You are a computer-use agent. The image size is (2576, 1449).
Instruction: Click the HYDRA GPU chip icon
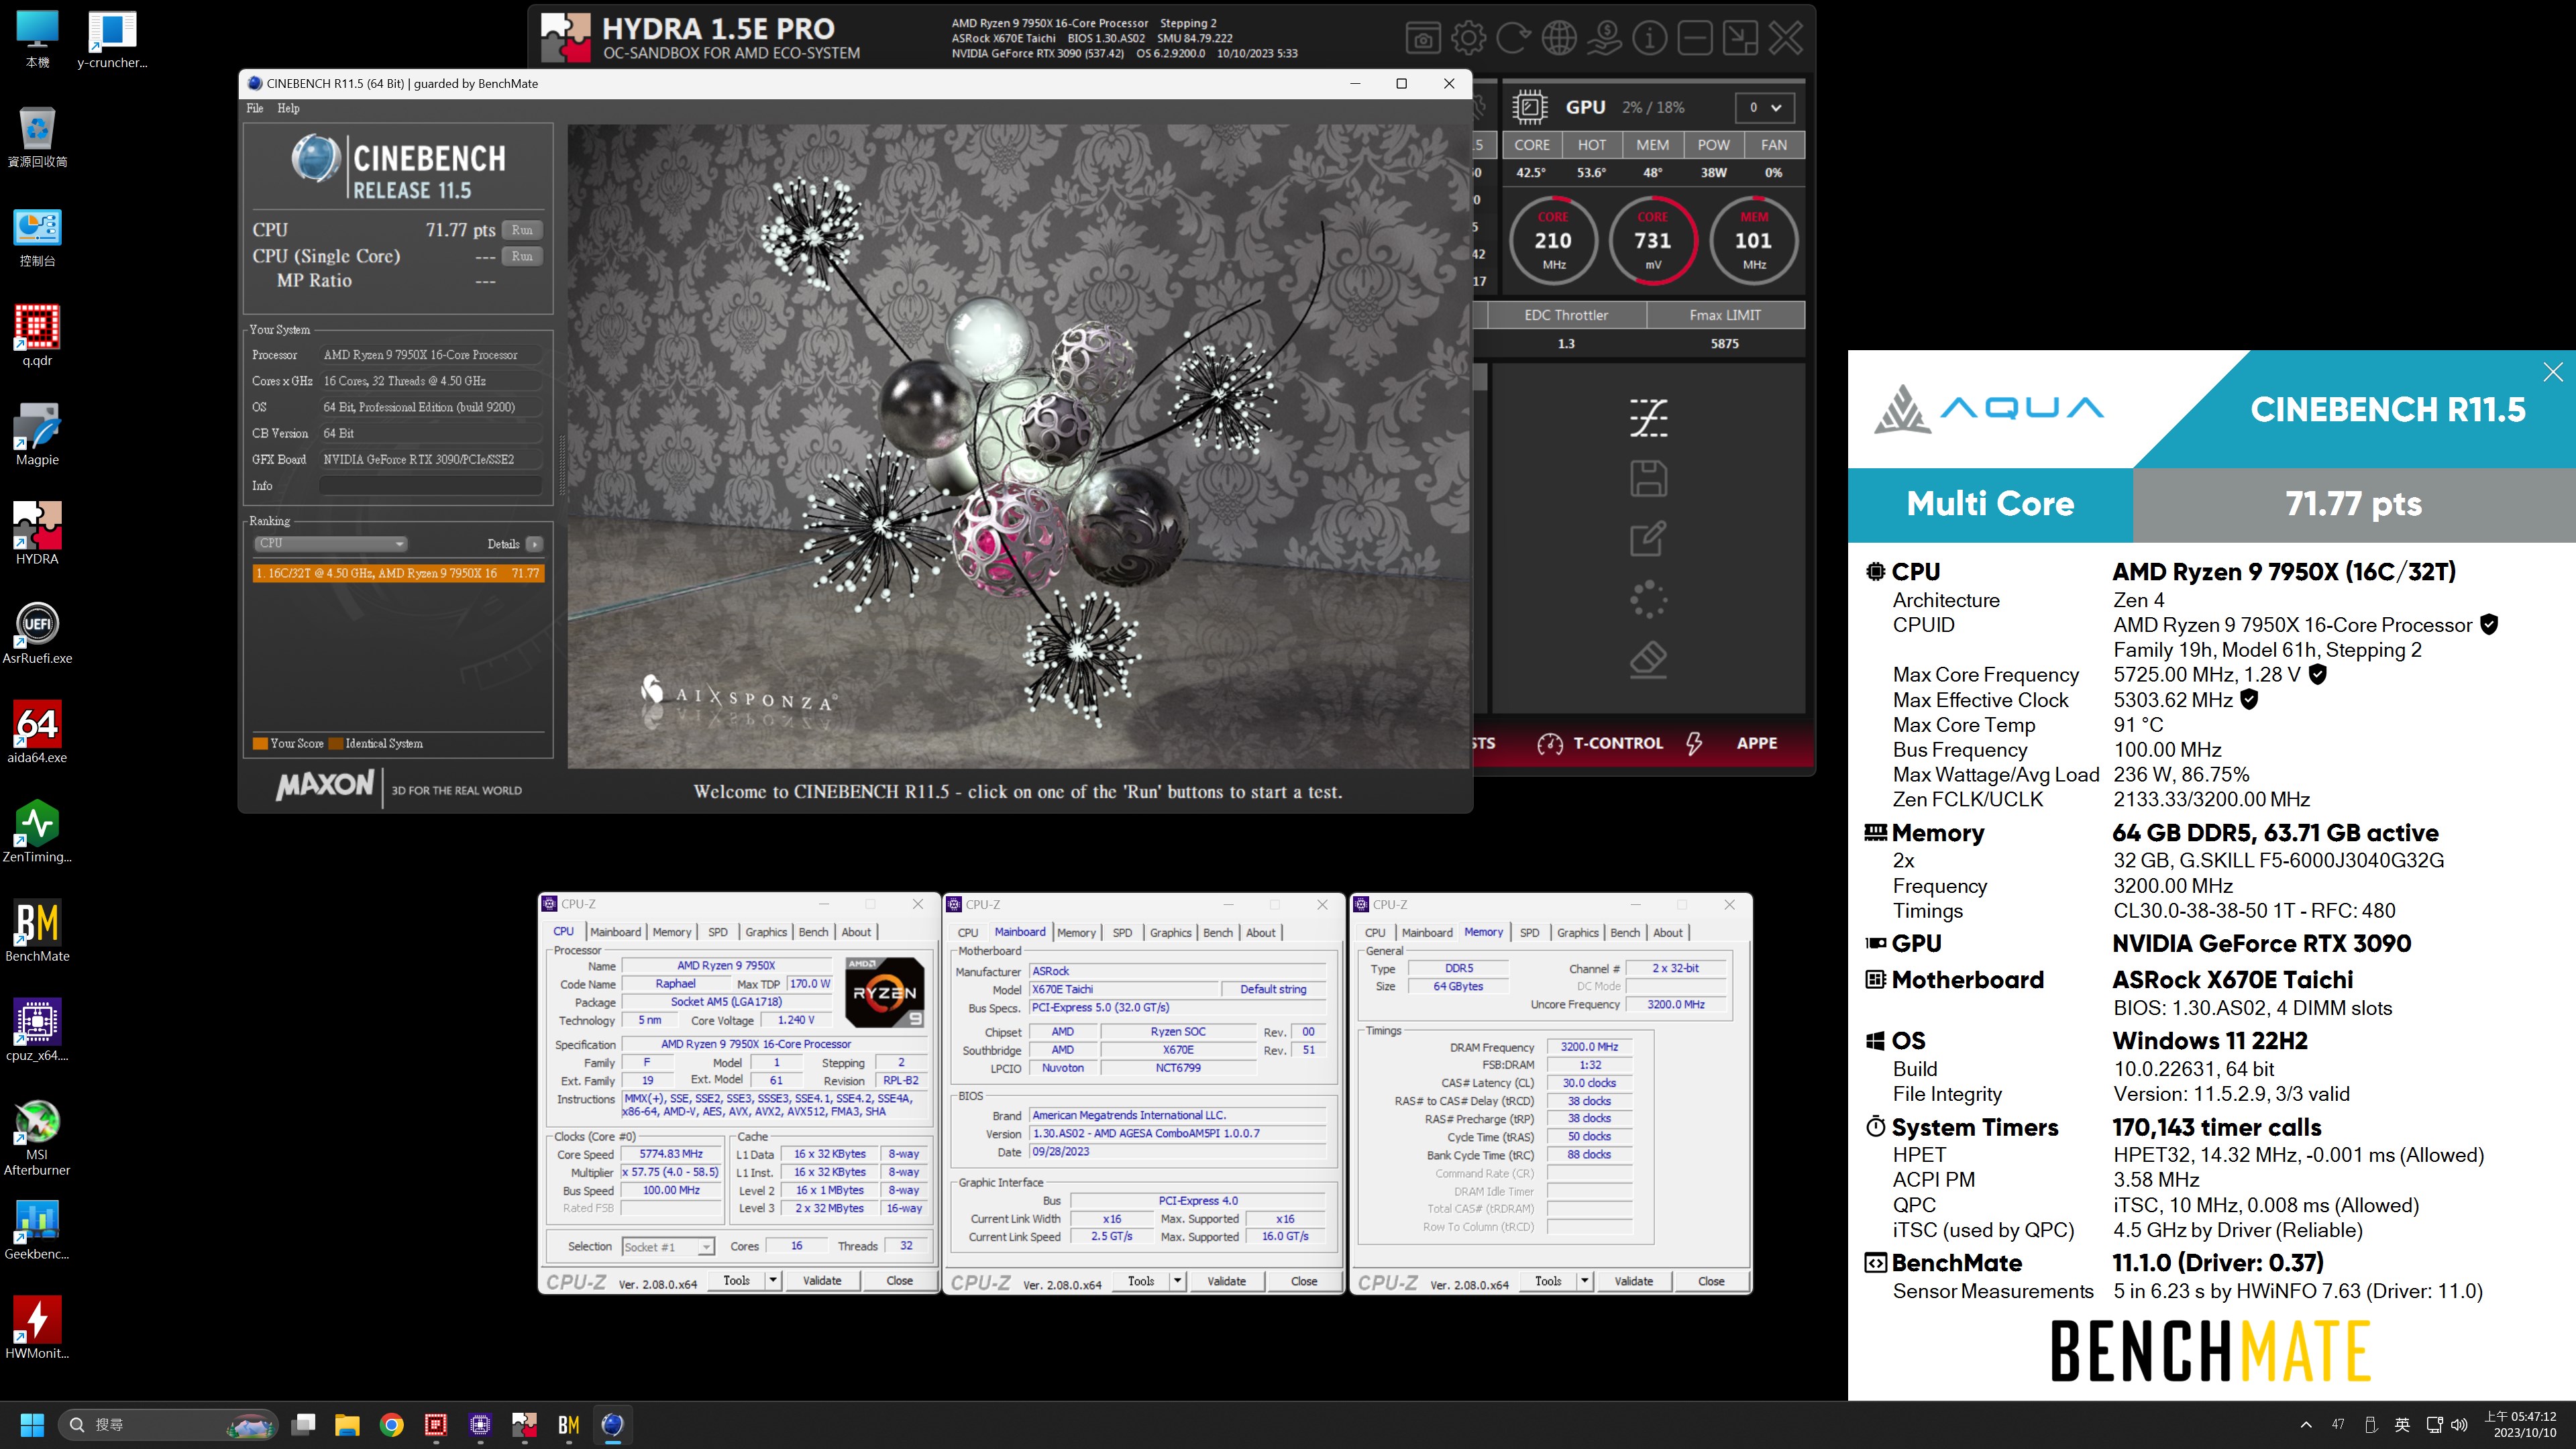[x=1530, y=107]
